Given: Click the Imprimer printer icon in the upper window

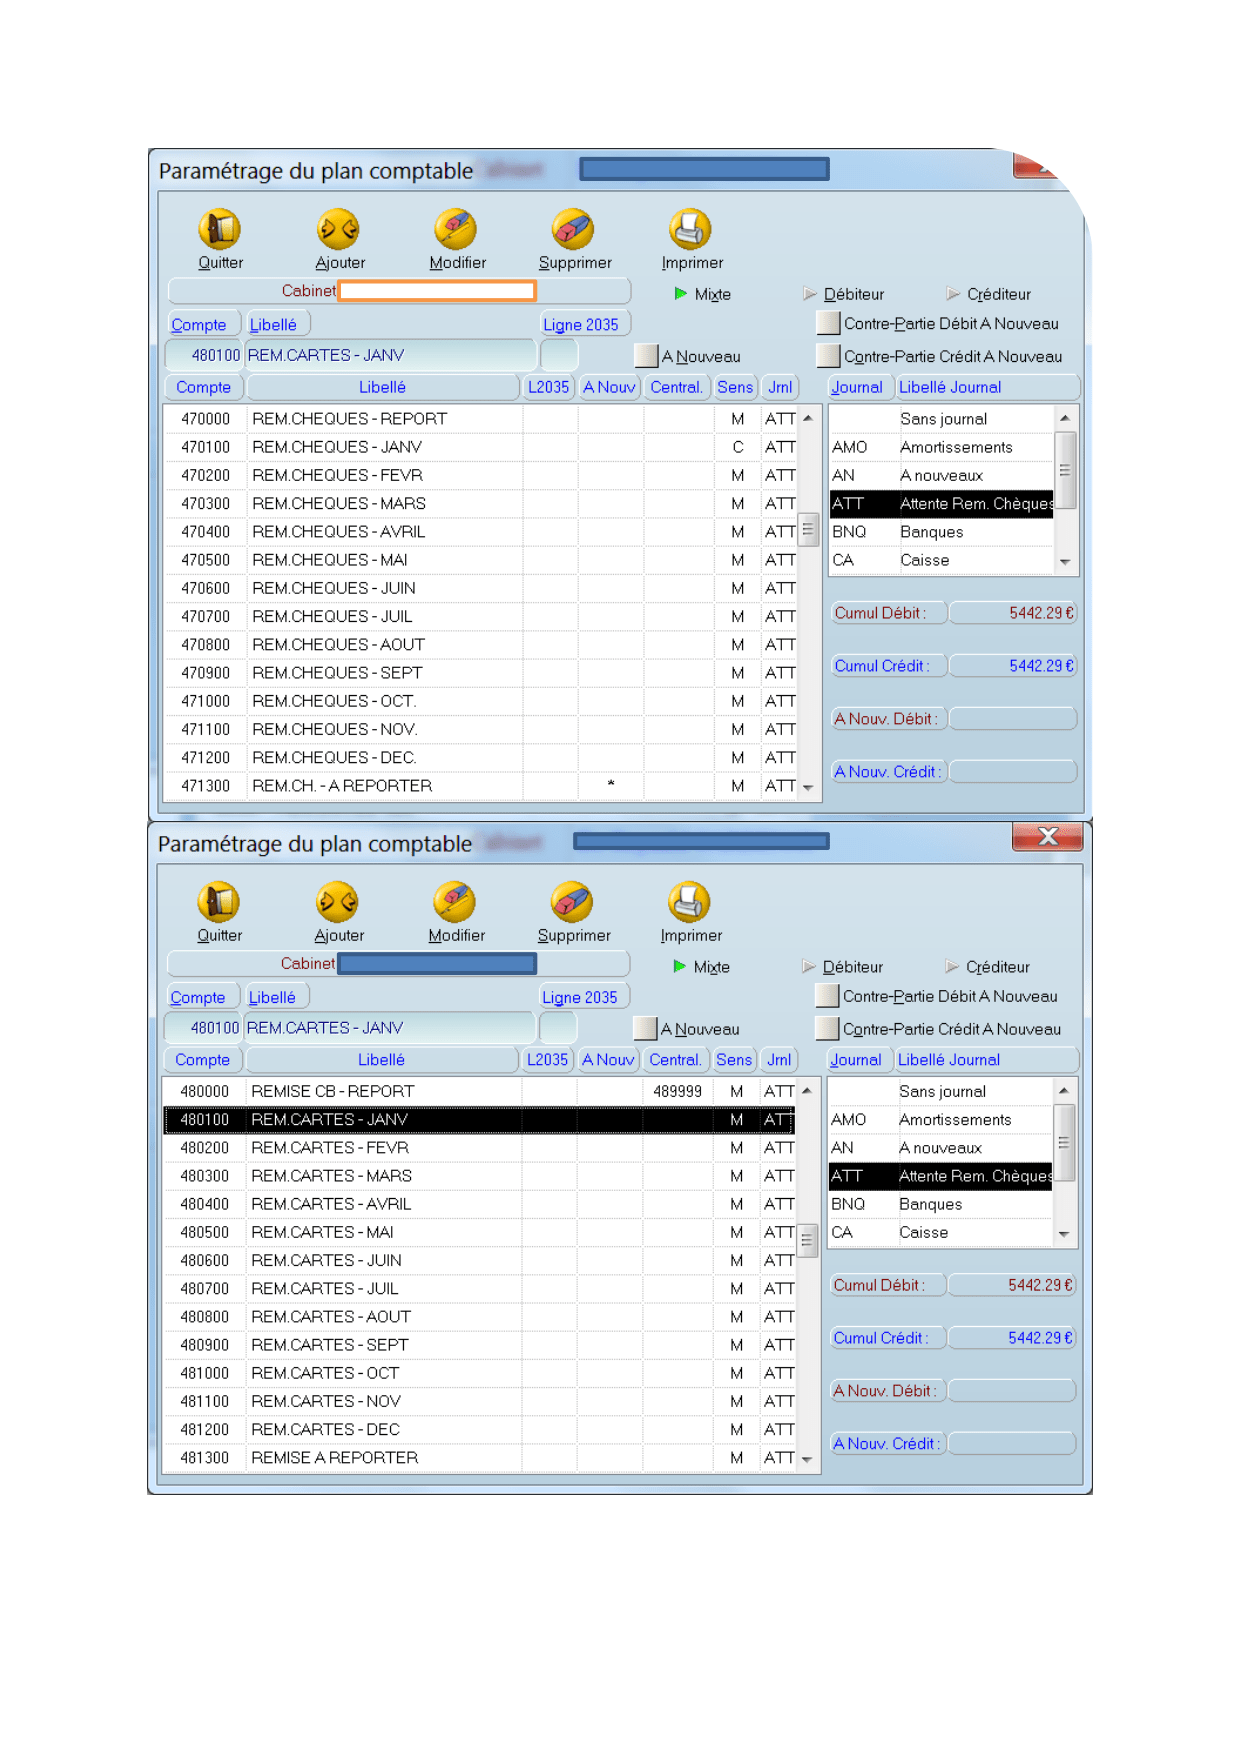Looking at the screenshot, I should coord(690,229).
